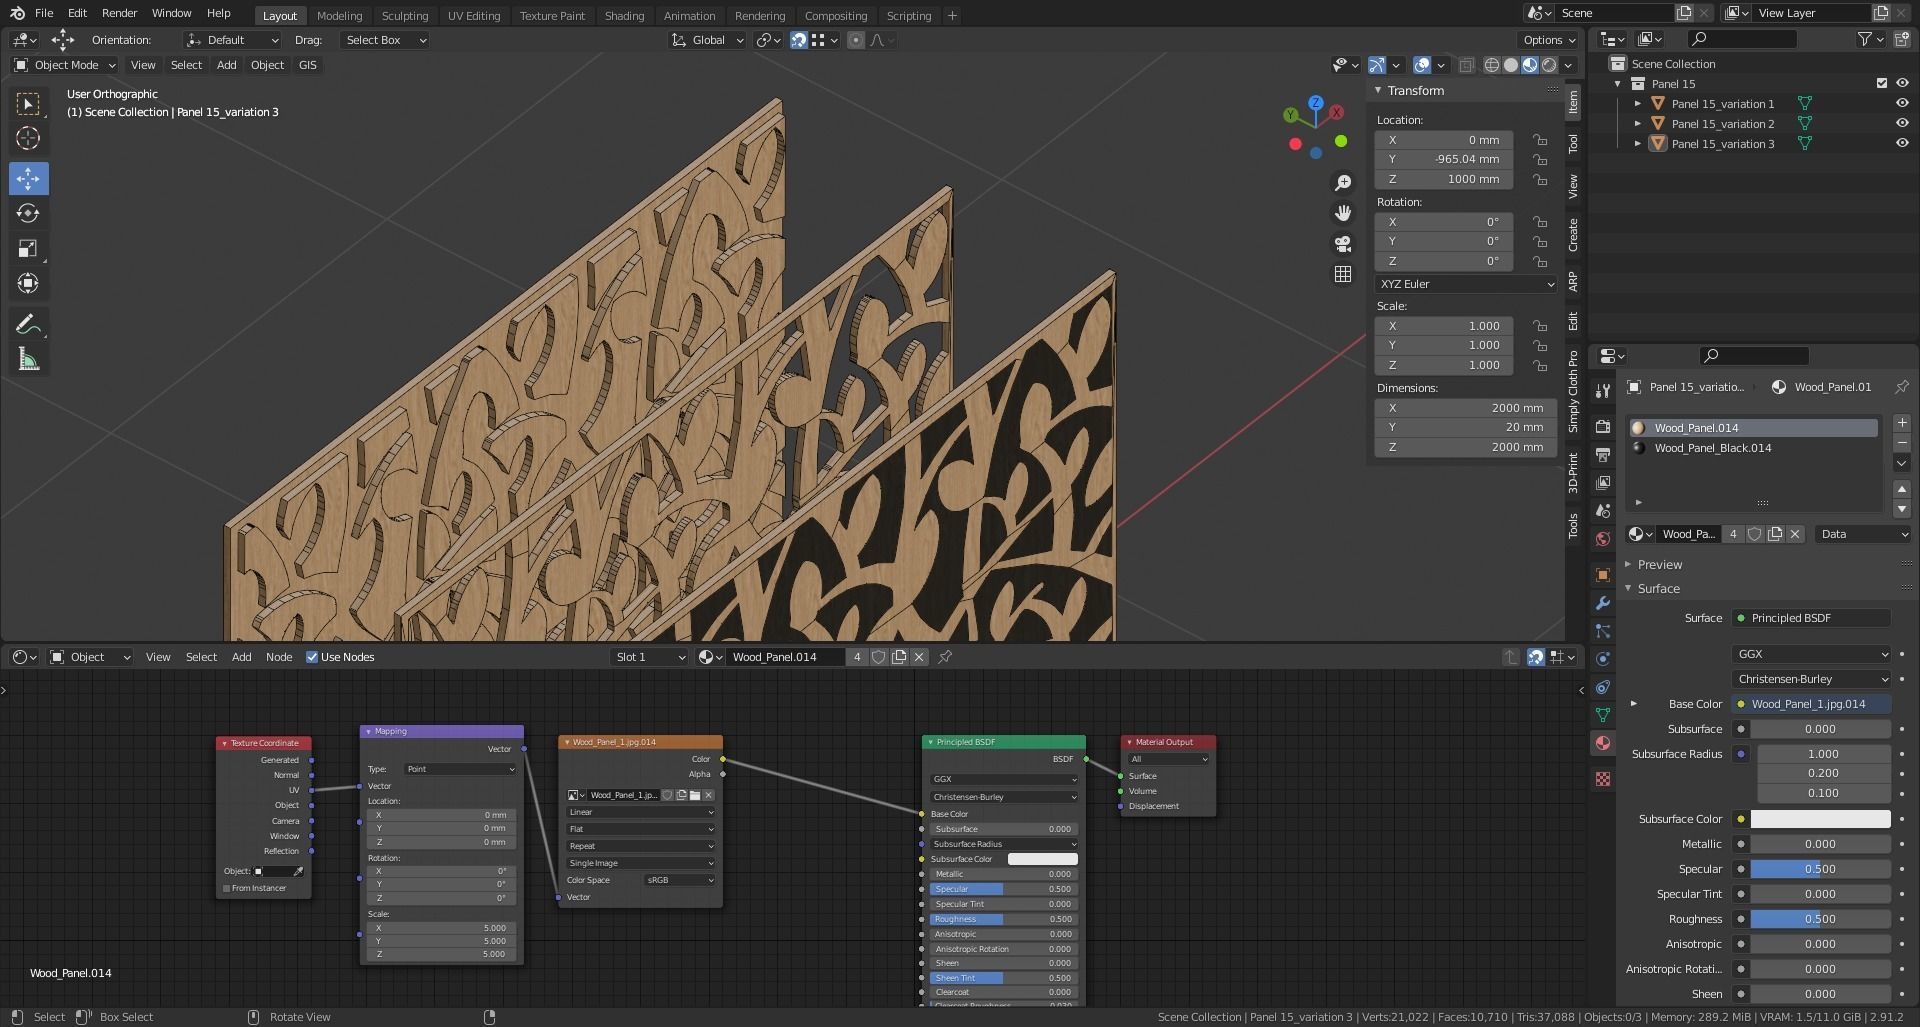Pick the Annotate pencil tool
This screenshot has width=1920, height=1027.
tap(28, 324)
